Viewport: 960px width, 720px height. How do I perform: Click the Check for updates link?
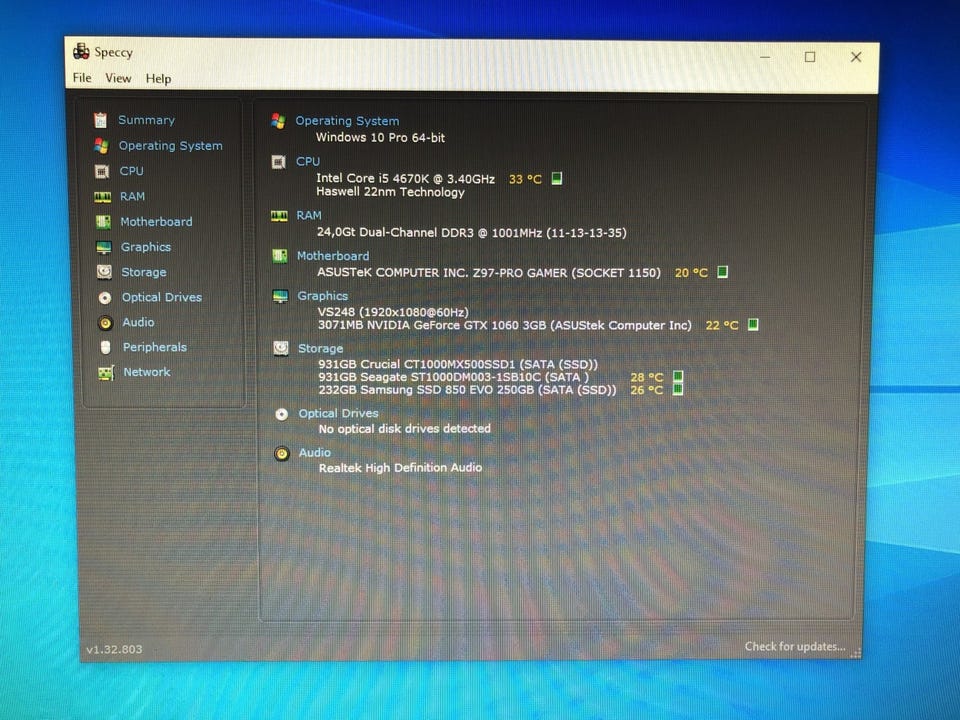(x=795, y=647)
